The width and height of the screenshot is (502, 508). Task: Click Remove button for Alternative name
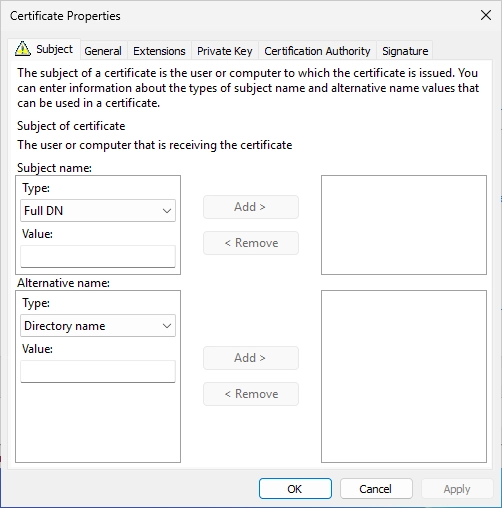click(x=251, y=394)
